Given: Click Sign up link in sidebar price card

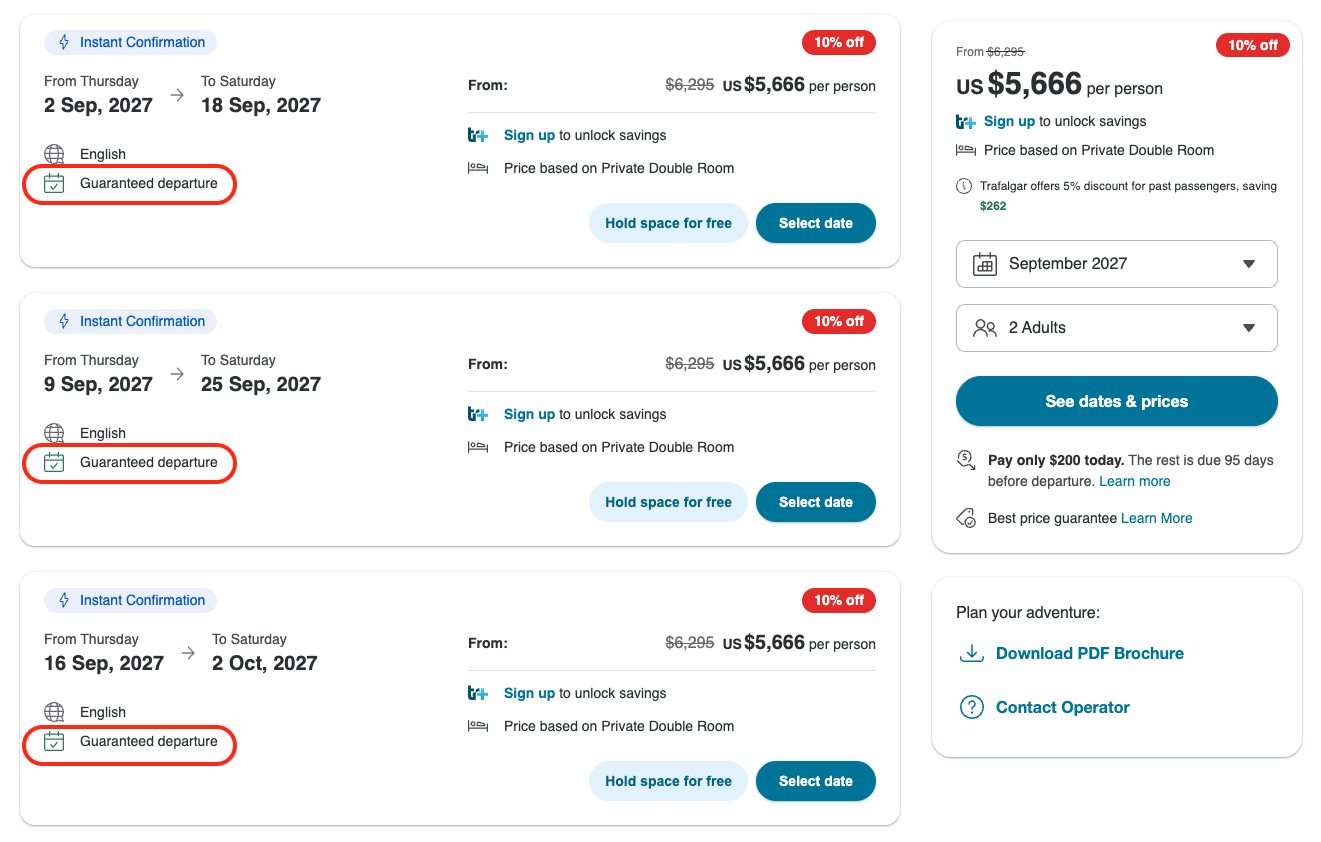Looking at the screenshot, I should [1009, 121].
